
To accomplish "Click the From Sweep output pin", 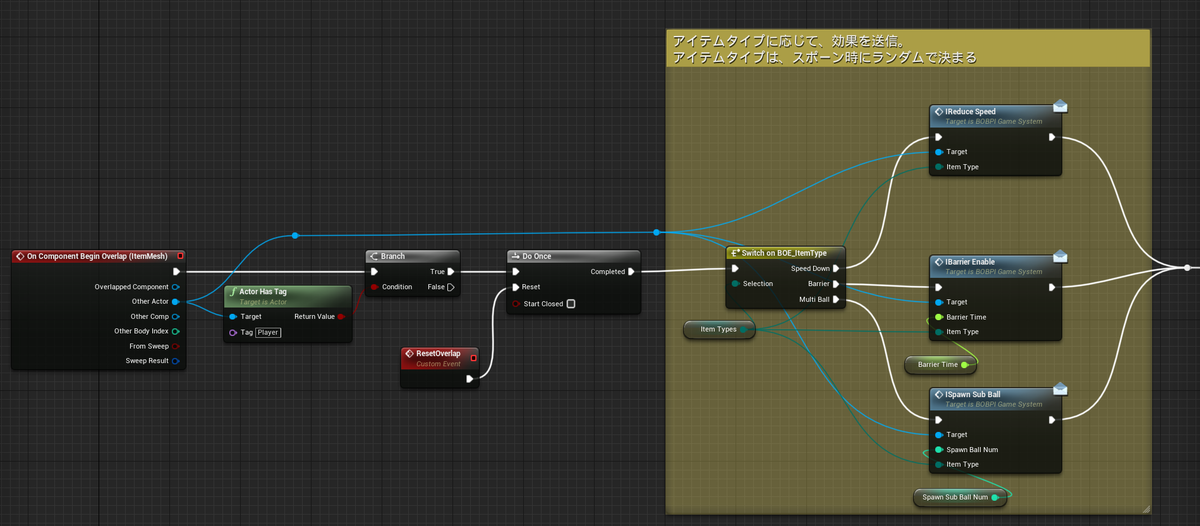I will [176, 346].
